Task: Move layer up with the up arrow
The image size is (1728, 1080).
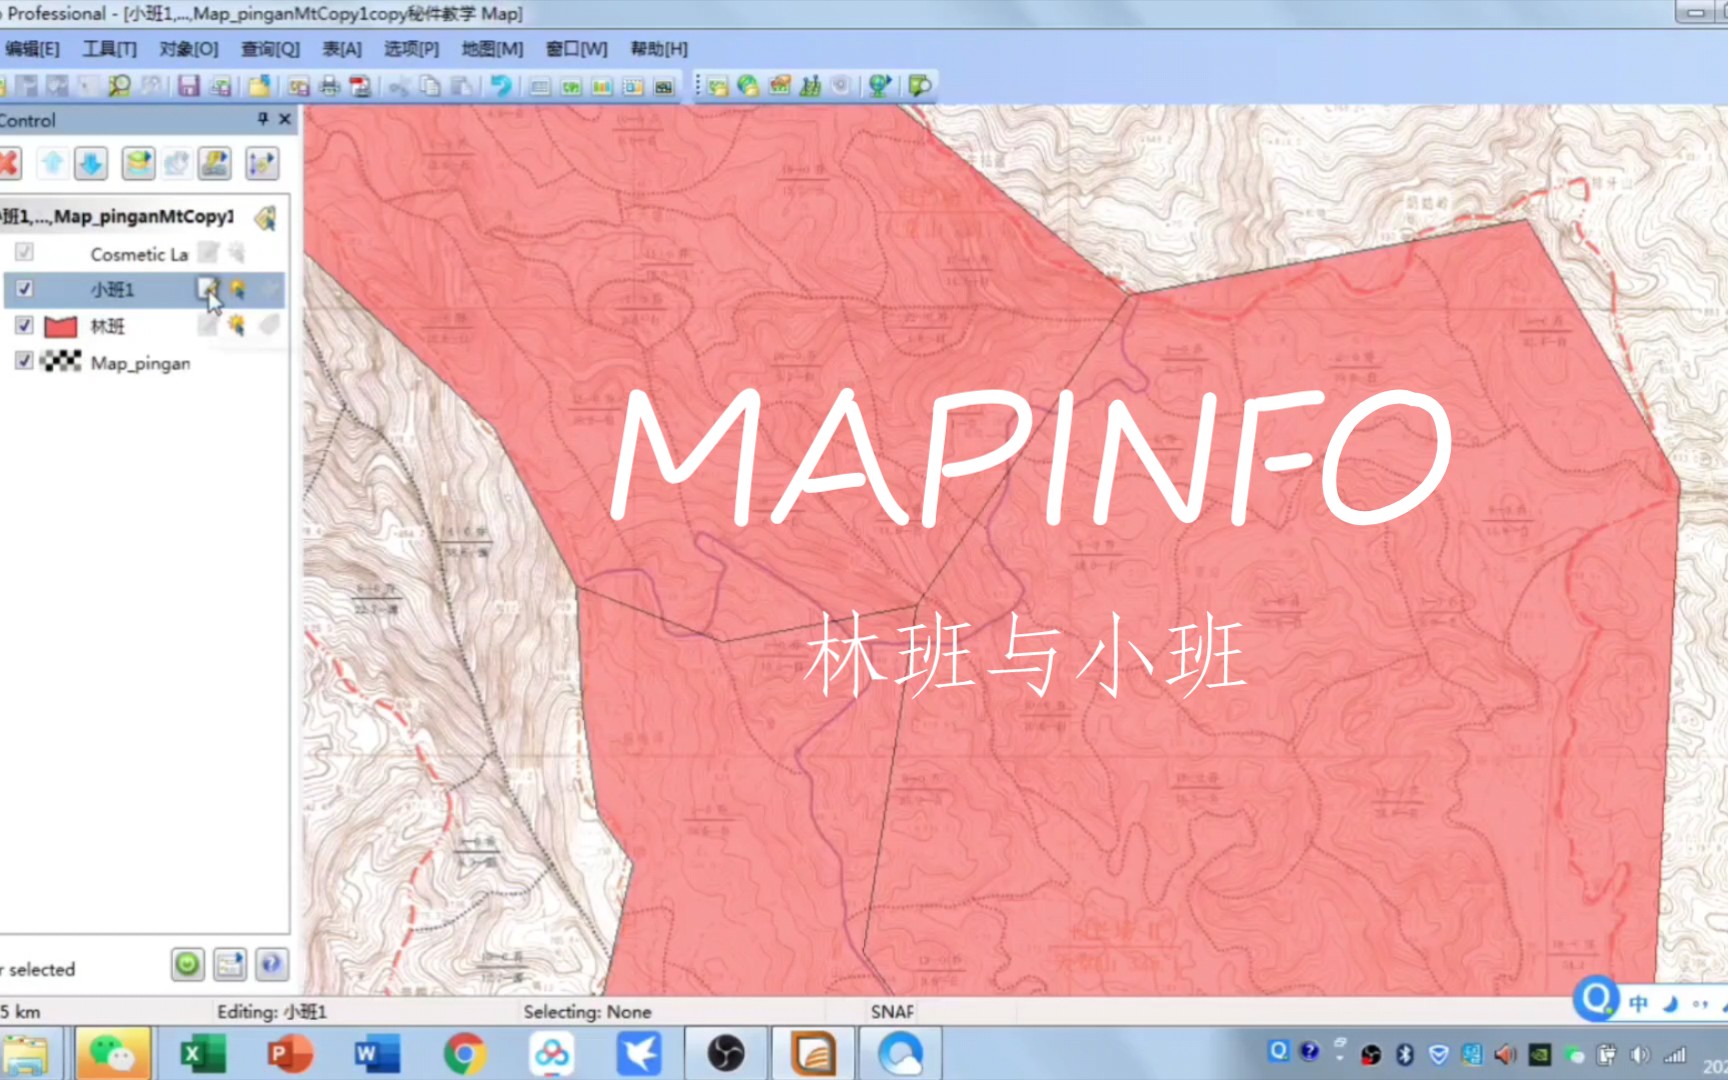Action: tap(52, 163)
